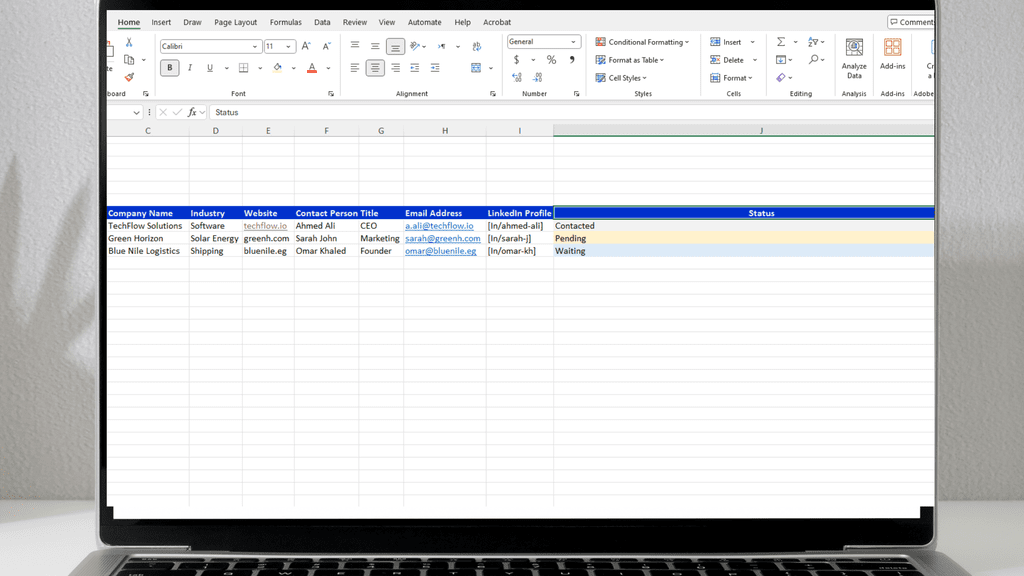This screenshot has height=576, width=1024.
Task: Apply Percent Style number format
Action: [x=551, y=60]
